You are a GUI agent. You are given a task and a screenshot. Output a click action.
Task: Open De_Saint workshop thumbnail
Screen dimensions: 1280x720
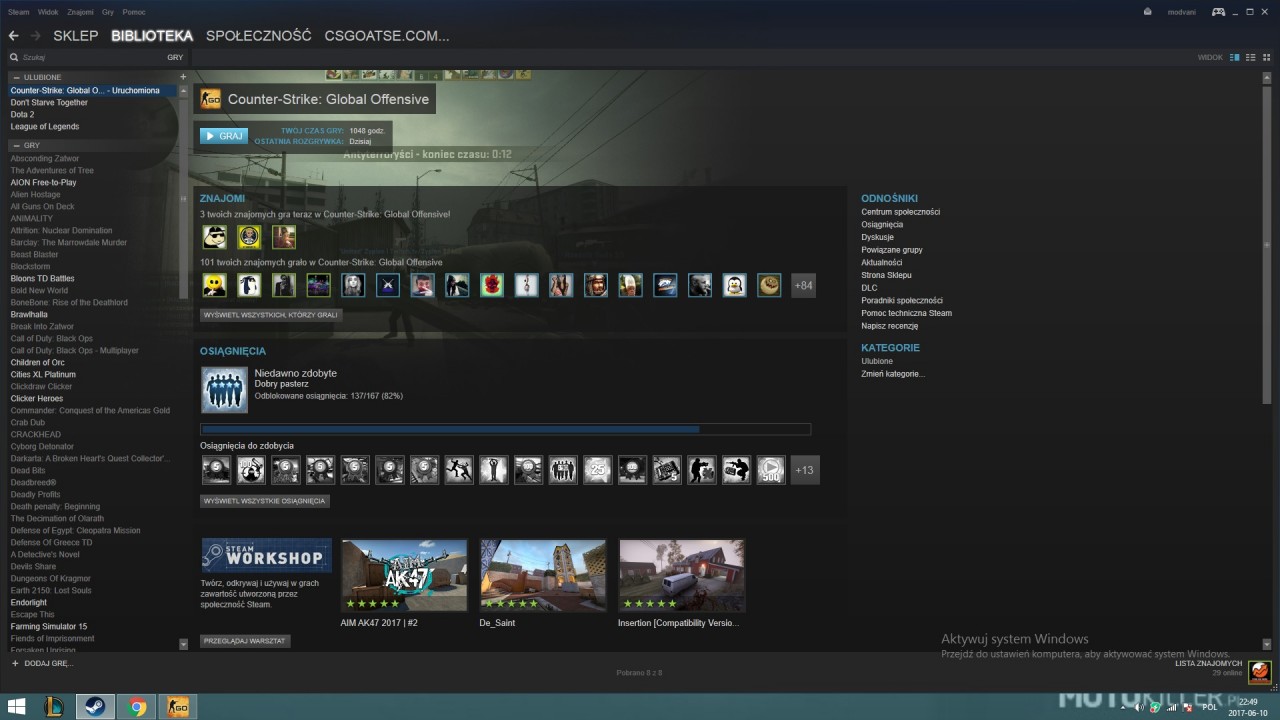pos(543,576)
